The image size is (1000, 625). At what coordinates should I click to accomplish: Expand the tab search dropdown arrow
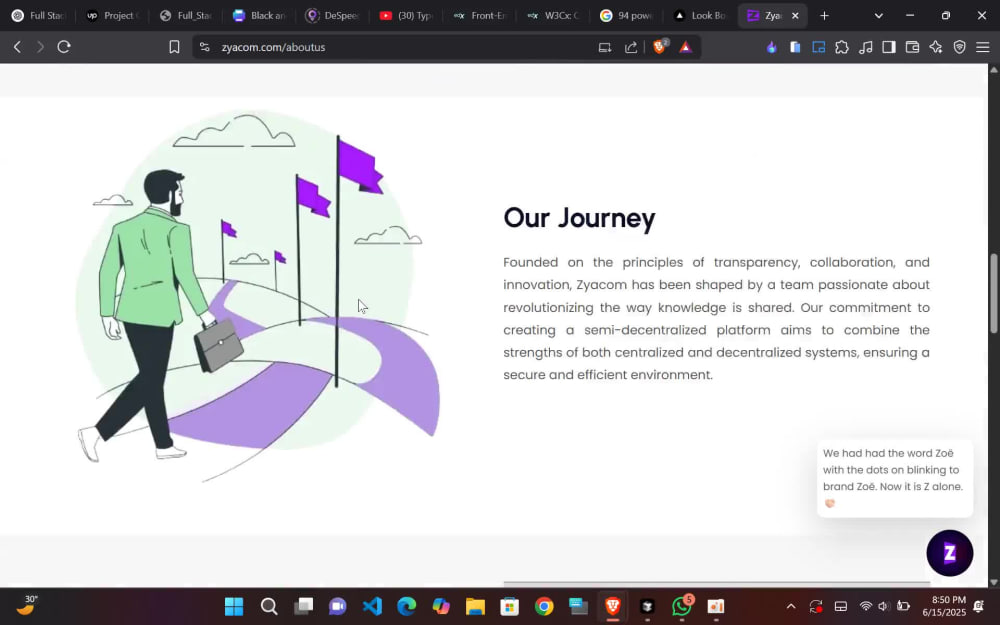[x=878, y=16]
